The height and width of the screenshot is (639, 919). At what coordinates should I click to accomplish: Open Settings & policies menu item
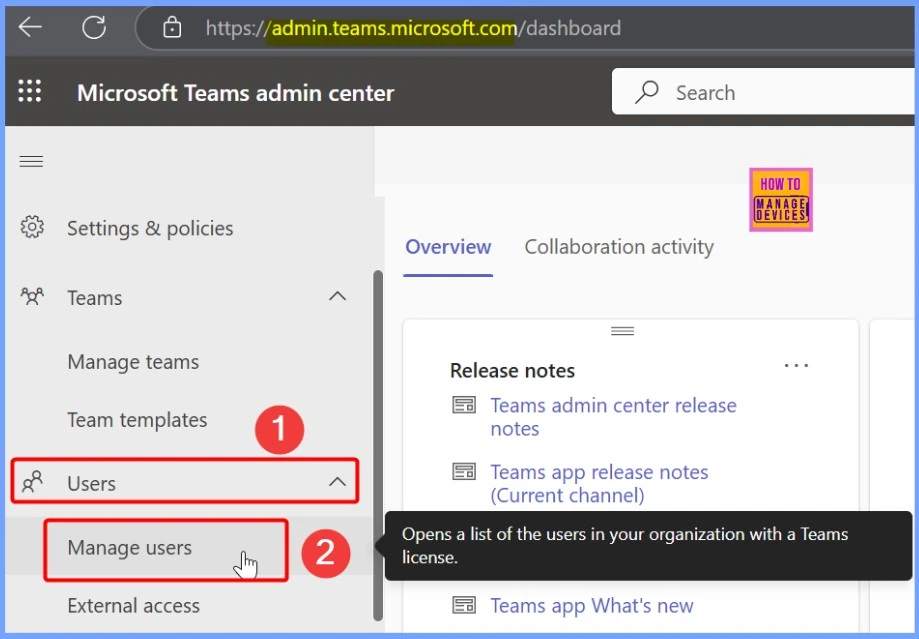pos(150,228)
